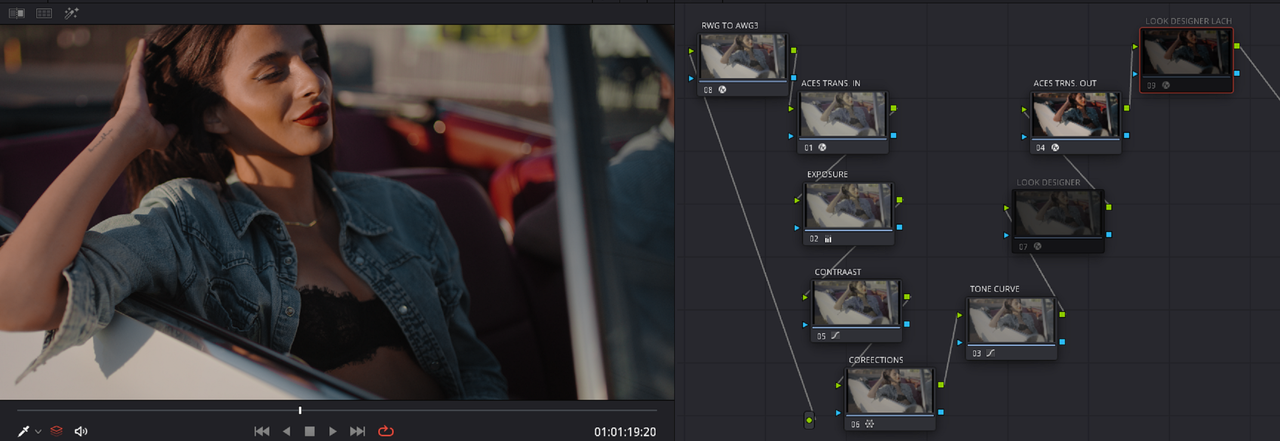
Task: Click green RGB output of LOOK DESIGNER LACH
Action: [x=1237, y=46]
